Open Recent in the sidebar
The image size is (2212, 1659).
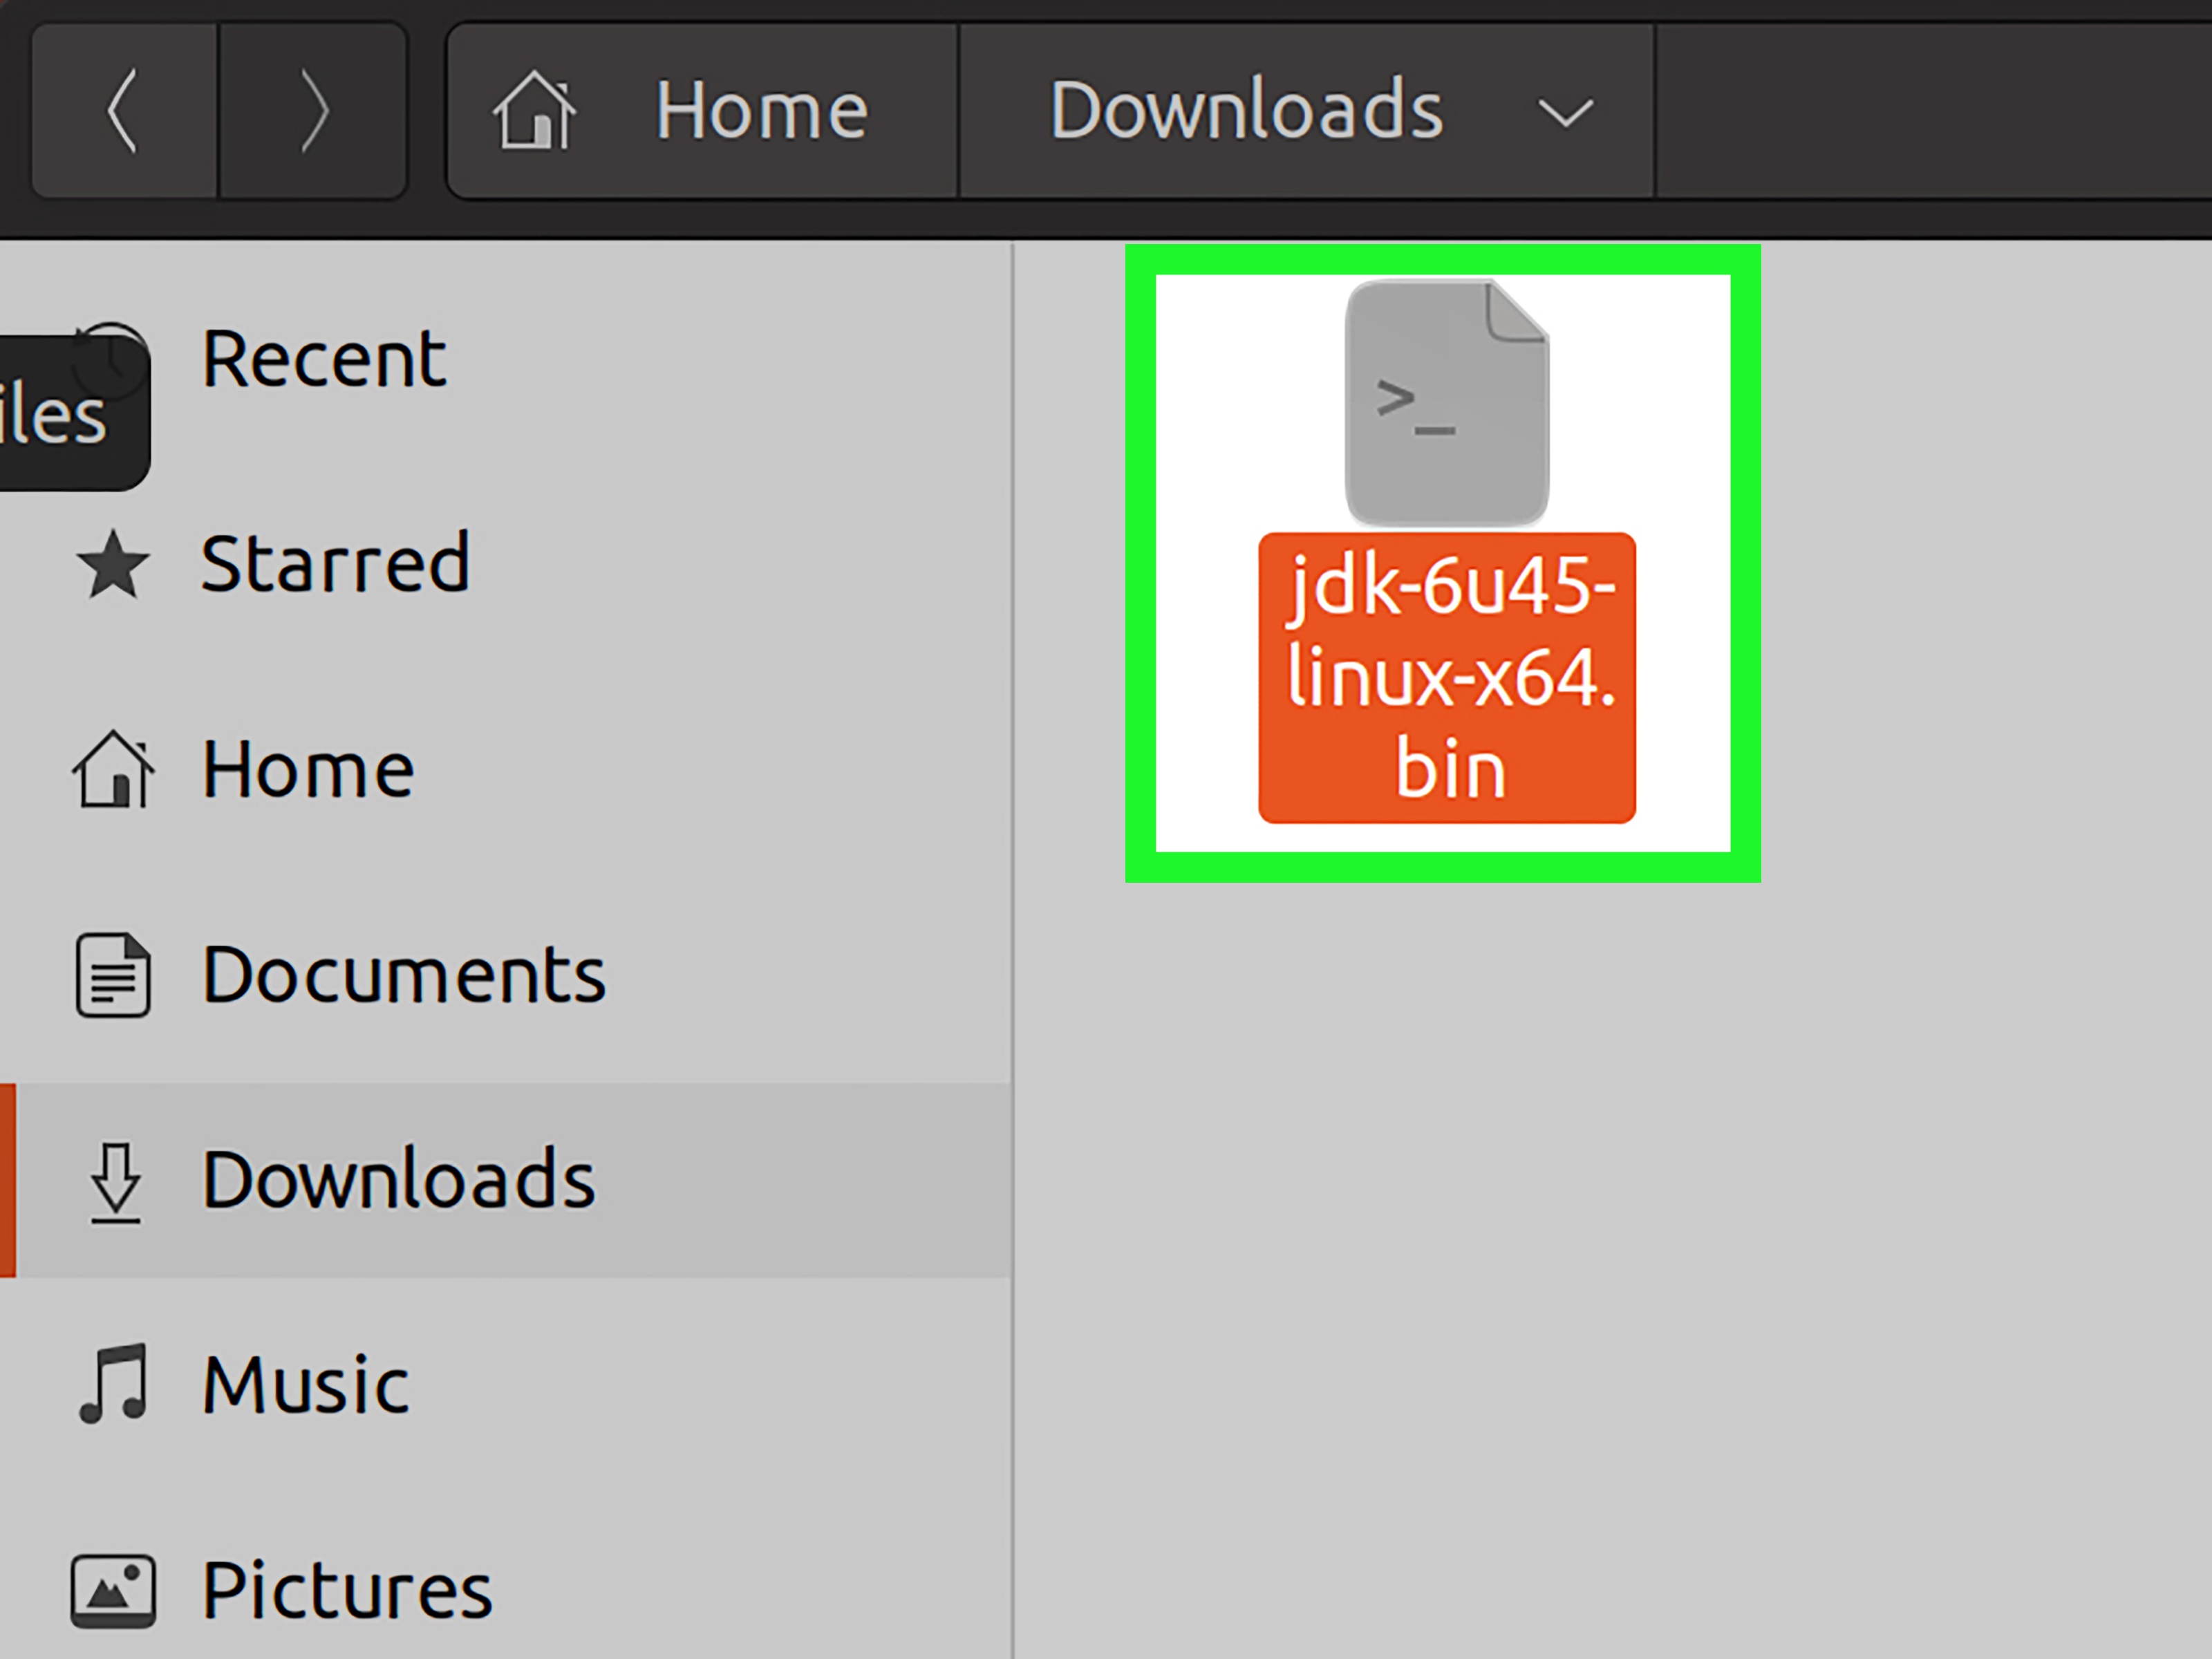[505, 359]
